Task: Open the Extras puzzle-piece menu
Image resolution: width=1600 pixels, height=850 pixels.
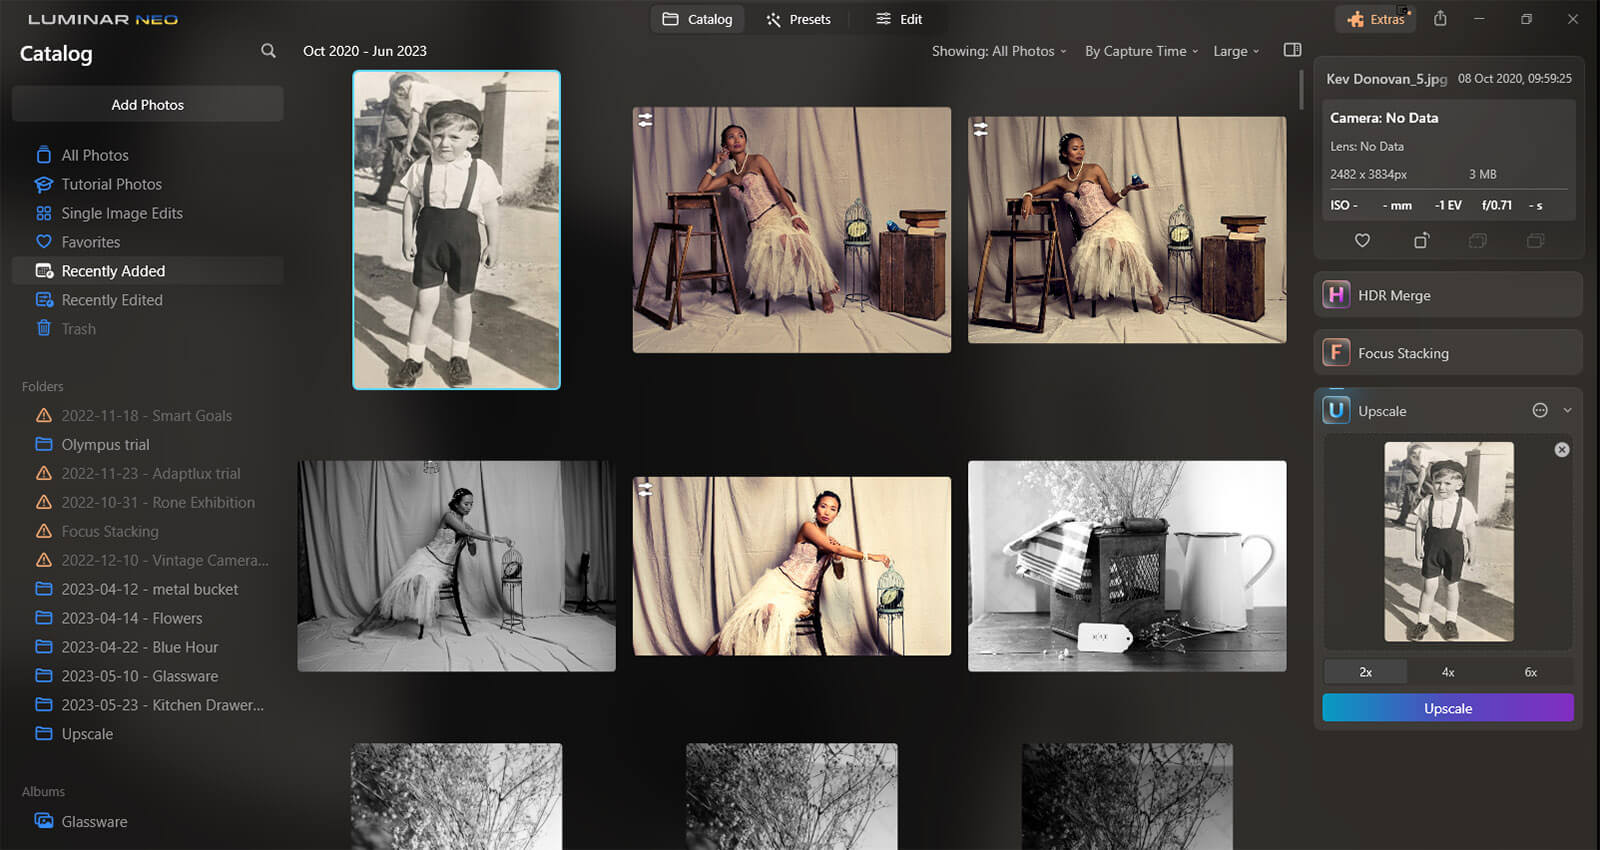Action: [x=1375, y=19]
